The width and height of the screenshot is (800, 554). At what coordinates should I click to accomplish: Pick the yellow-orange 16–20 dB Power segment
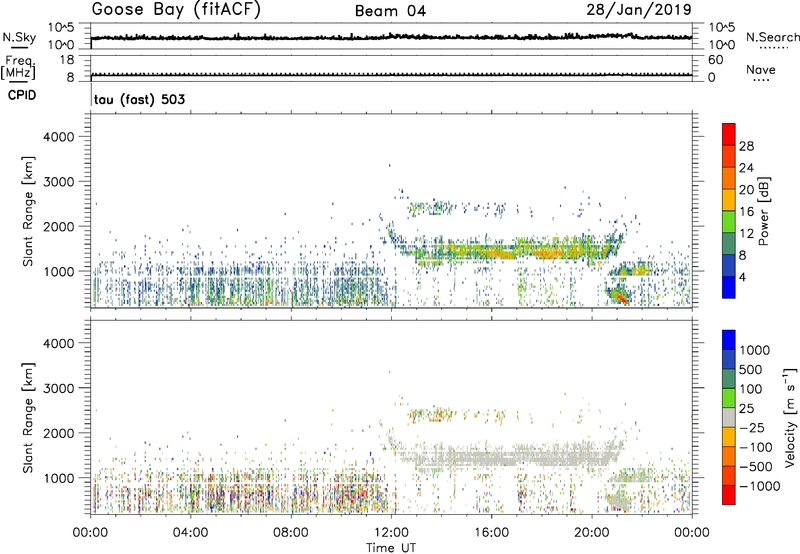pos(729,199)
